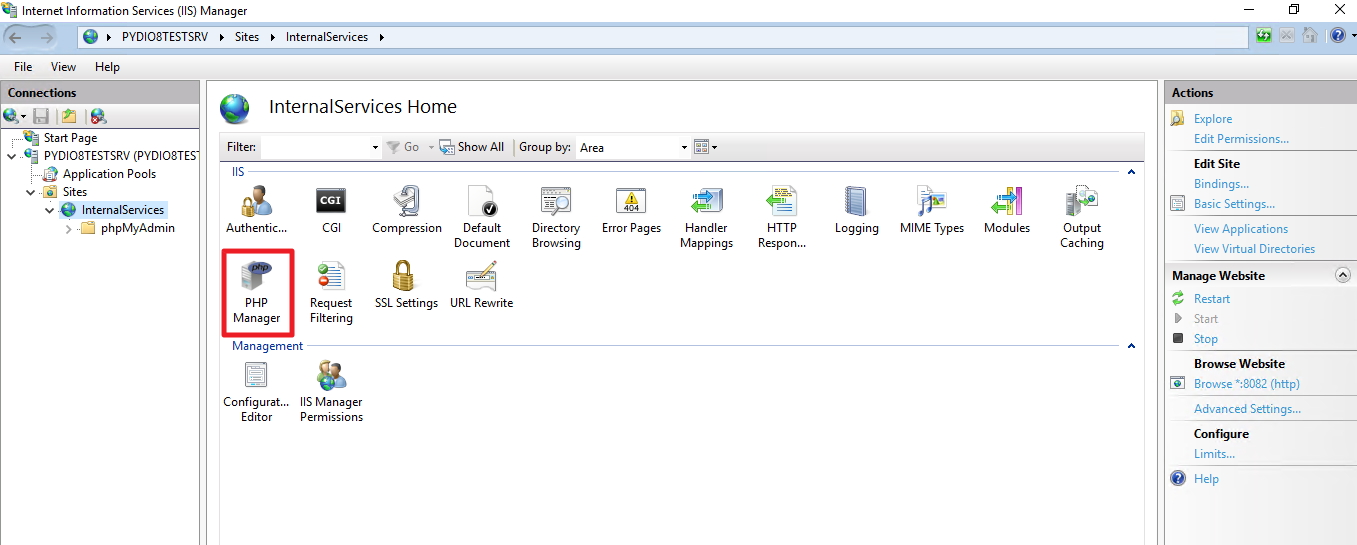Click the delete connection icon in Connections toolbar
The image size is (1357, 545).
(97, 117)
